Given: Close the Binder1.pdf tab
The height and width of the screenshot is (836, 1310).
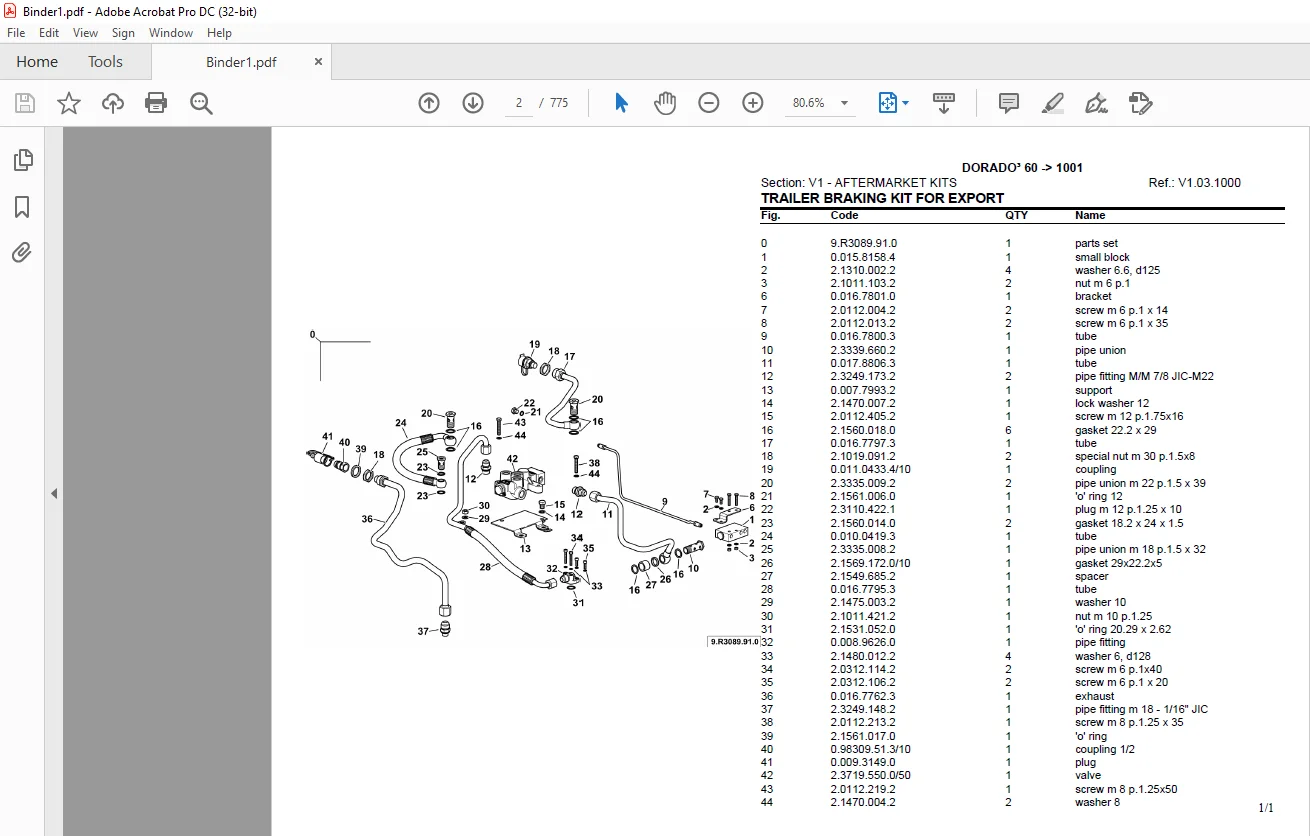Looking at the screenshot, I should [x=319, y=61].
